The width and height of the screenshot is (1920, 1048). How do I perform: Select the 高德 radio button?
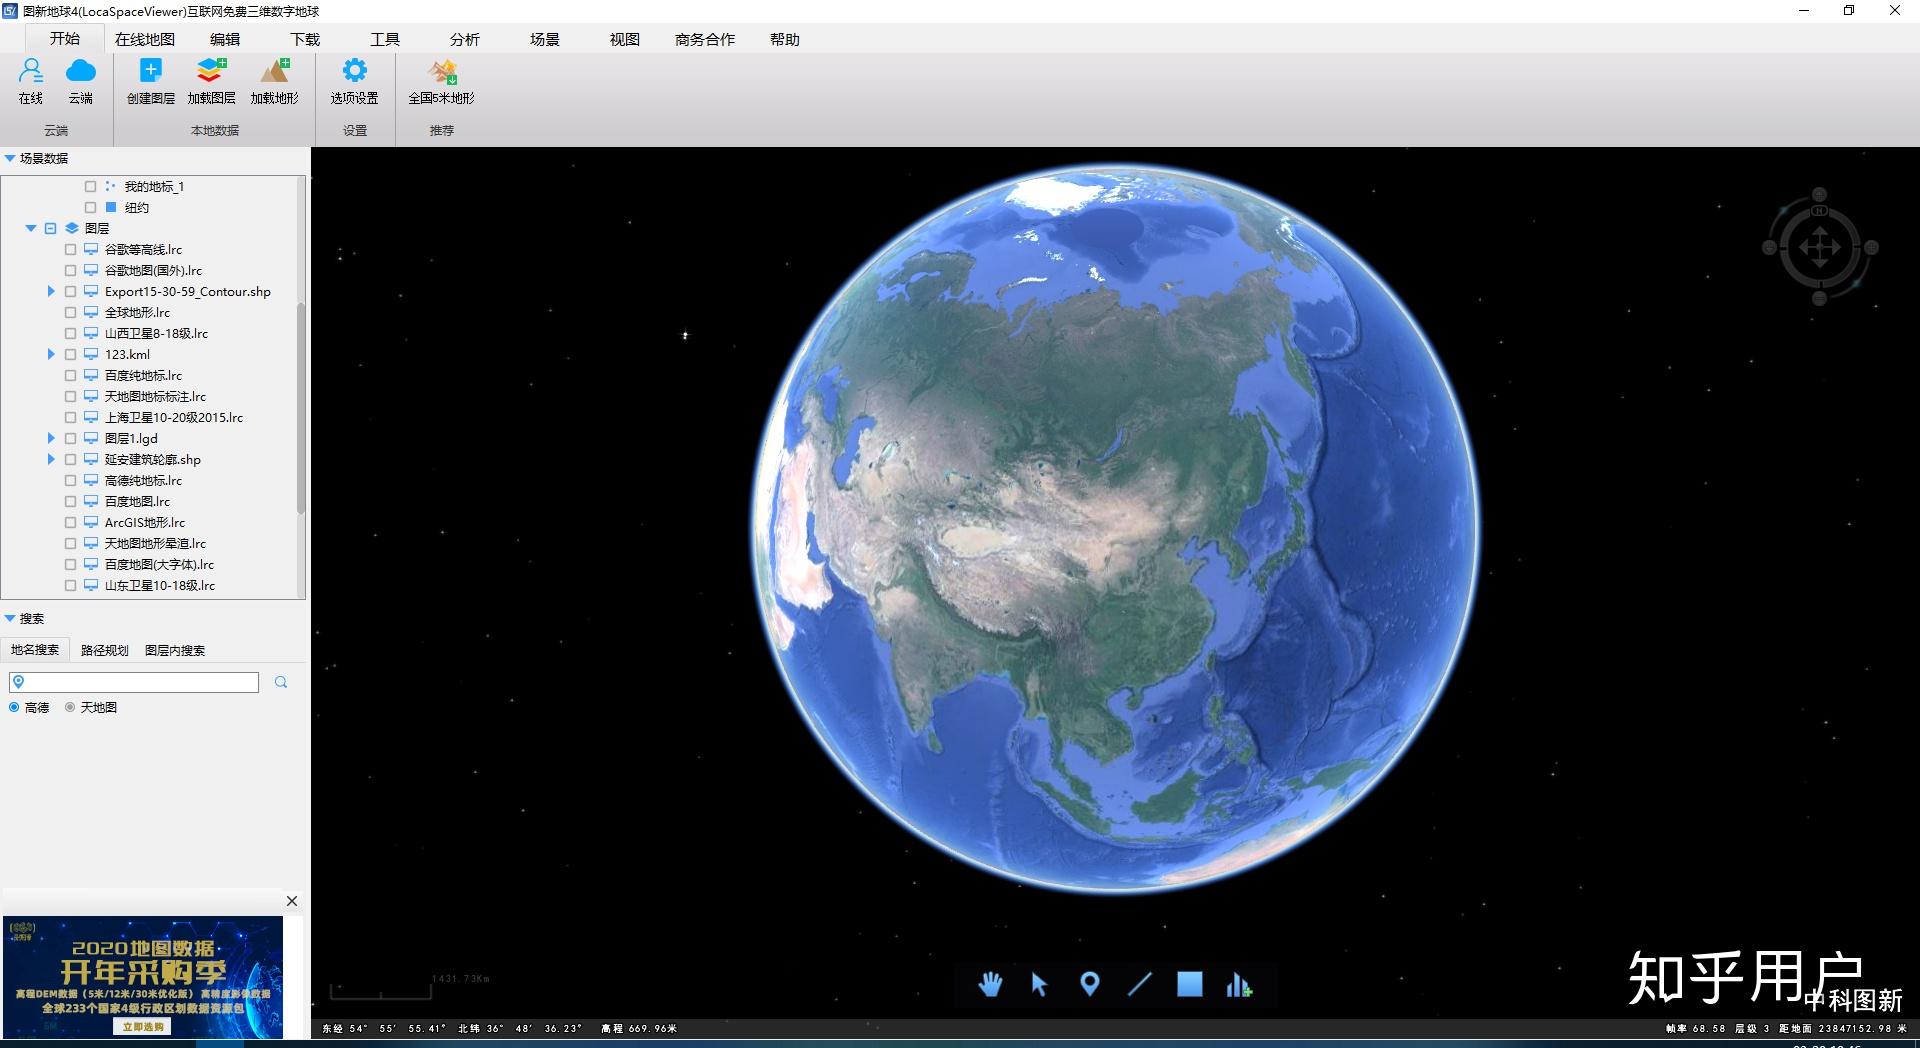14,707
